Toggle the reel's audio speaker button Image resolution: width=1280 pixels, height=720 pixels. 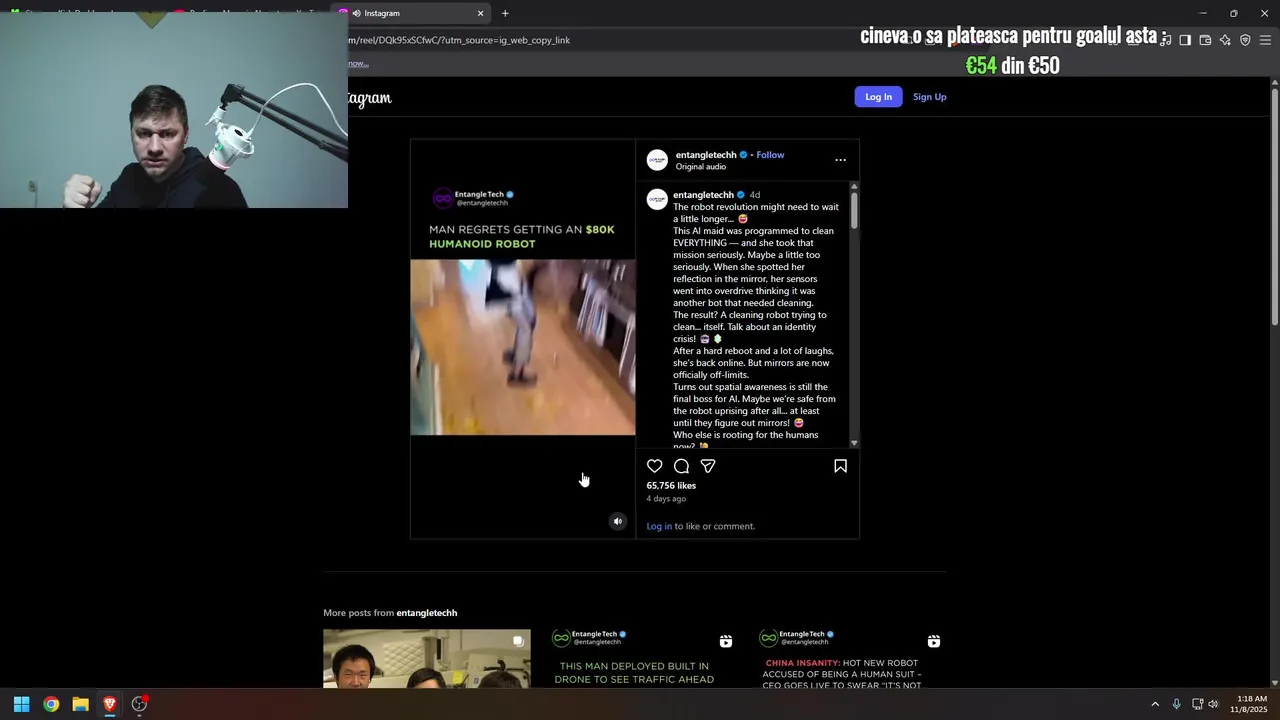(x=617, y=521)
